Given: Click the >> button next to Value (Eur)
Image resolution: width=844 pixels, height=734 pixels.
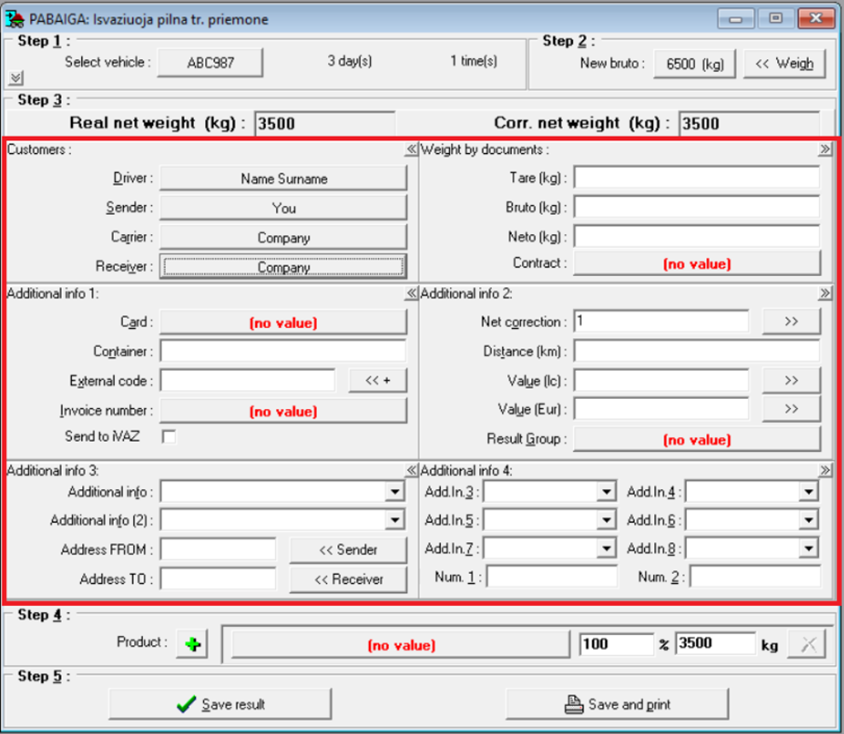Looking at the screenshot, I should click(791, 409).
